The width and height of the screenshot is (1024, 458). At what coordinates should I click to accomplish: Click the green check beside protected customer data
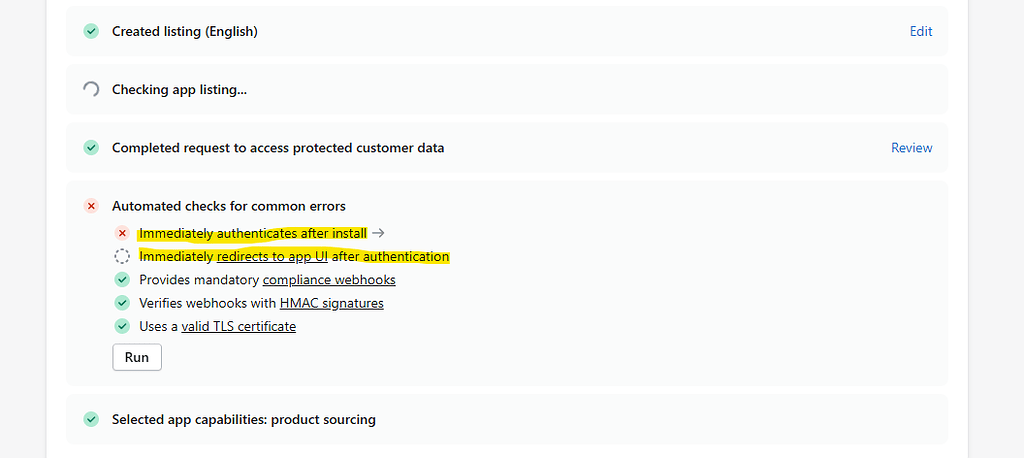[x=91, y=148]
